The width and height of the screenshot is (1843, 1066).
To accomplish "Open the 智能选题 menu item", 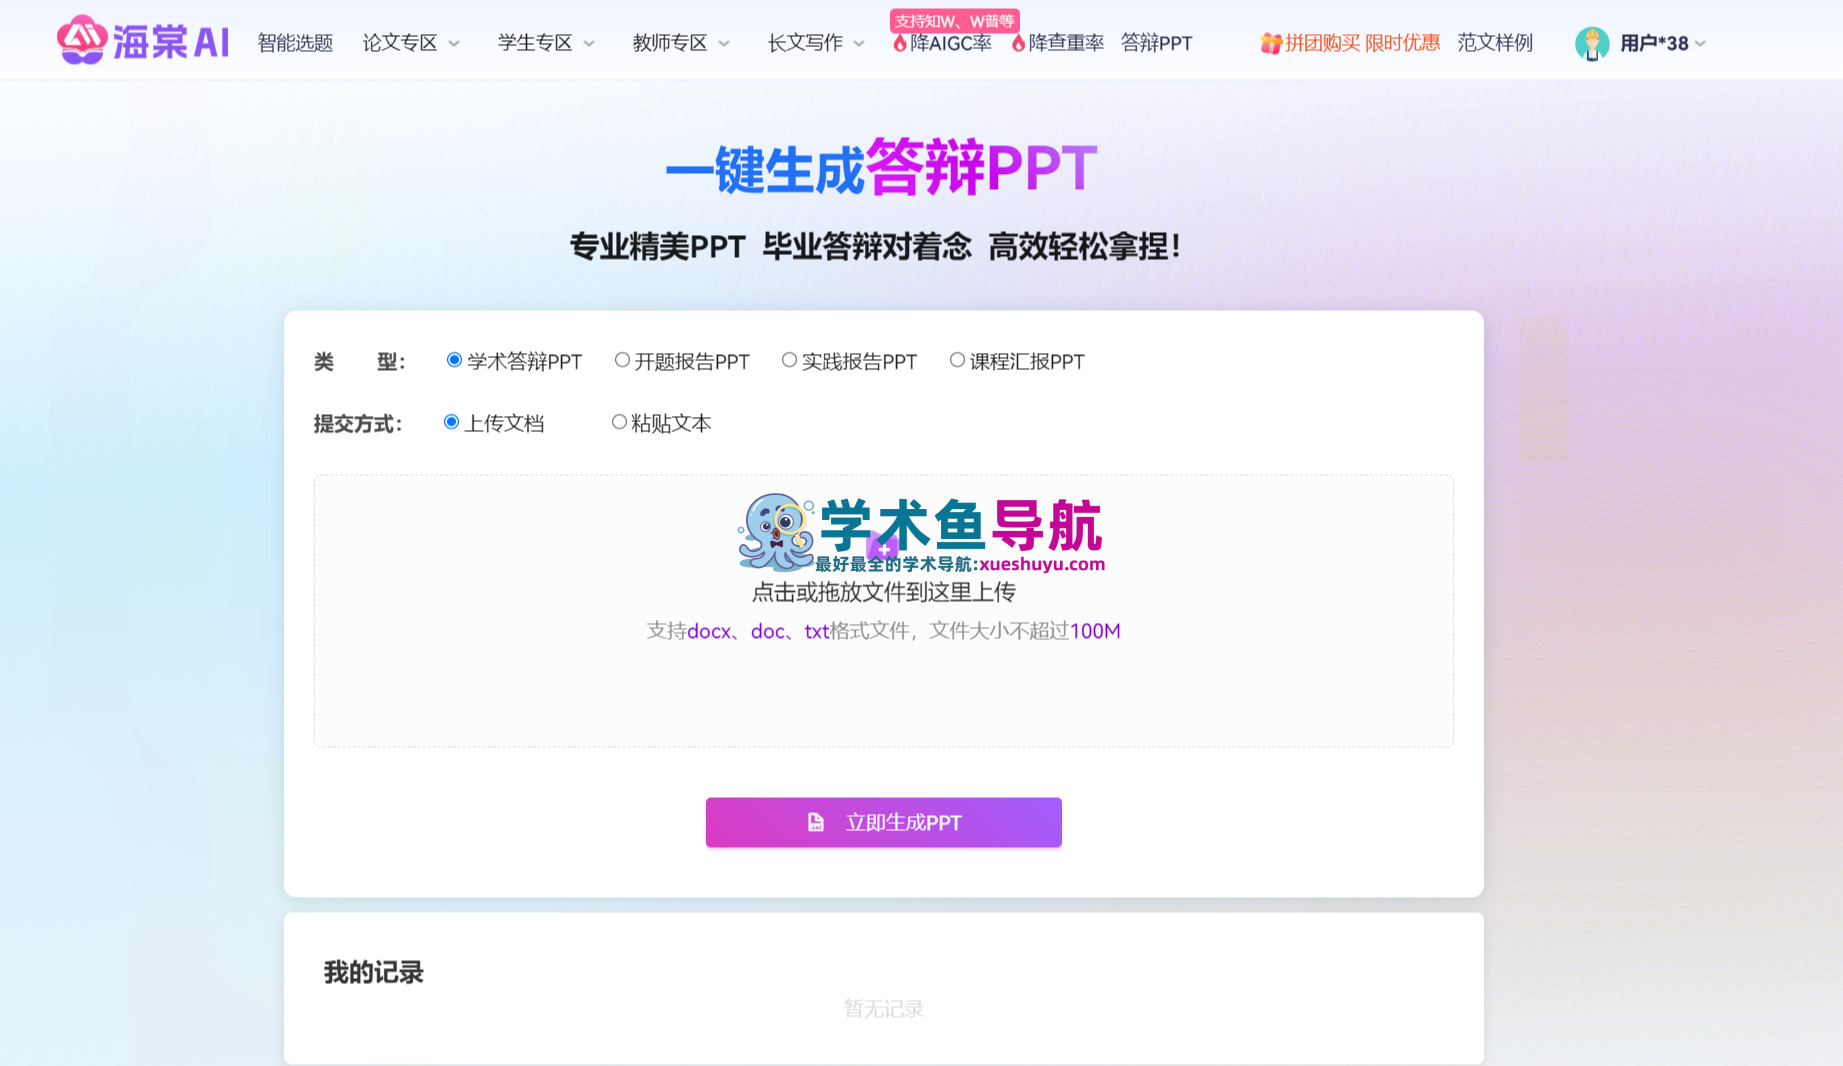I will (x=295, y=43).
